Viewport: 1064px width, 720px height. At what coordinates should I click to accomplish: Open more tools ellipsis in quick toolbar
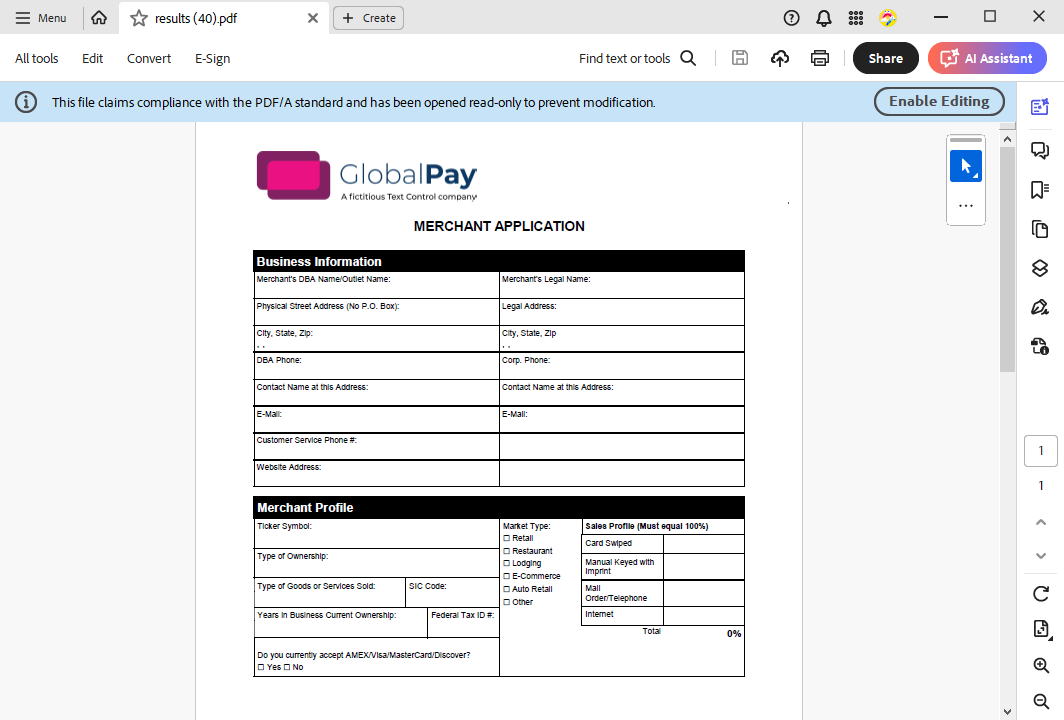click(x=966, y=206)
